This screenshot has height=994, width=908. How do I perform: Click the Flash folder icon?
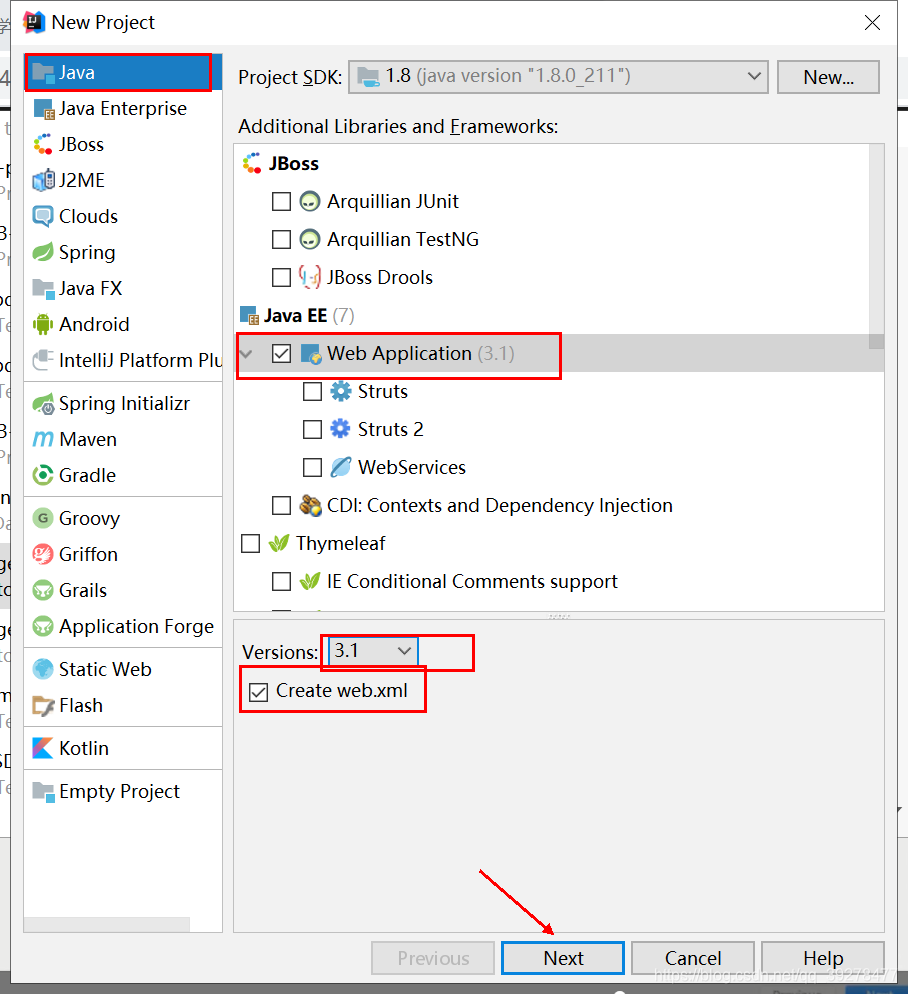click(x=43, y=706)
